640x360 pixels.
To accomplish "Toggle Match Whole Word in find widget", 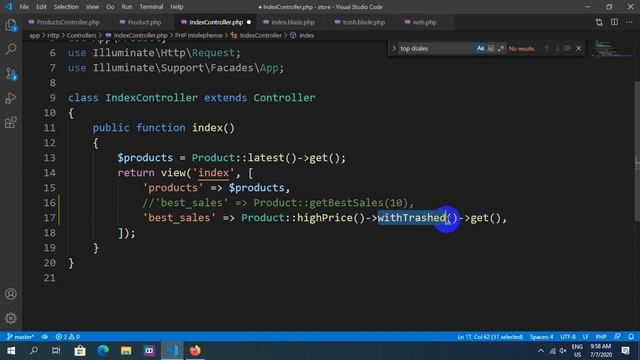I will (491, 49).
